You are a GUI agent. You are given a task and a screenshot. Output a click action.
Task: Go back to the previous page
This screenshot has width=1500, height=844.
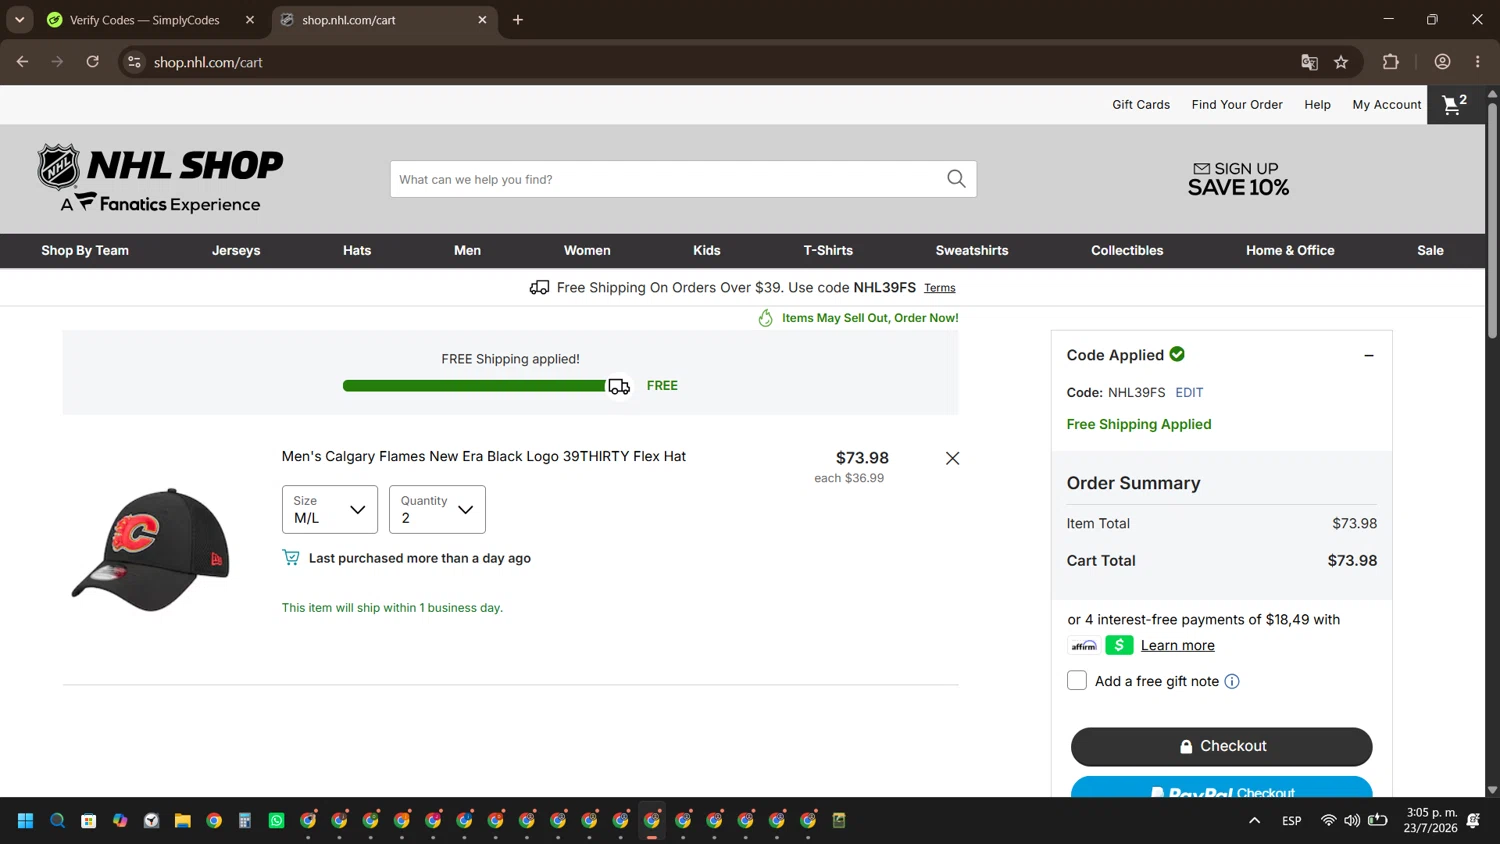coord(22,62)
